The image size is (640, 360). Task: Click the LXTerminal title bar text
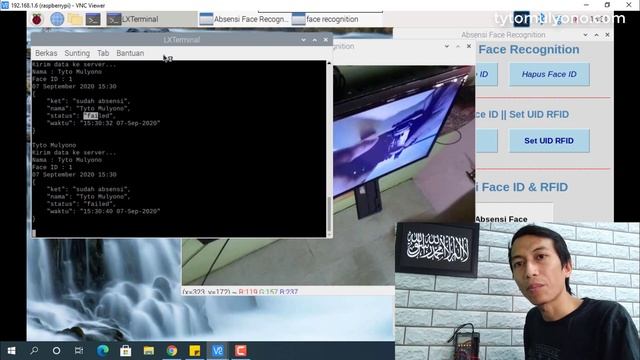182,40
